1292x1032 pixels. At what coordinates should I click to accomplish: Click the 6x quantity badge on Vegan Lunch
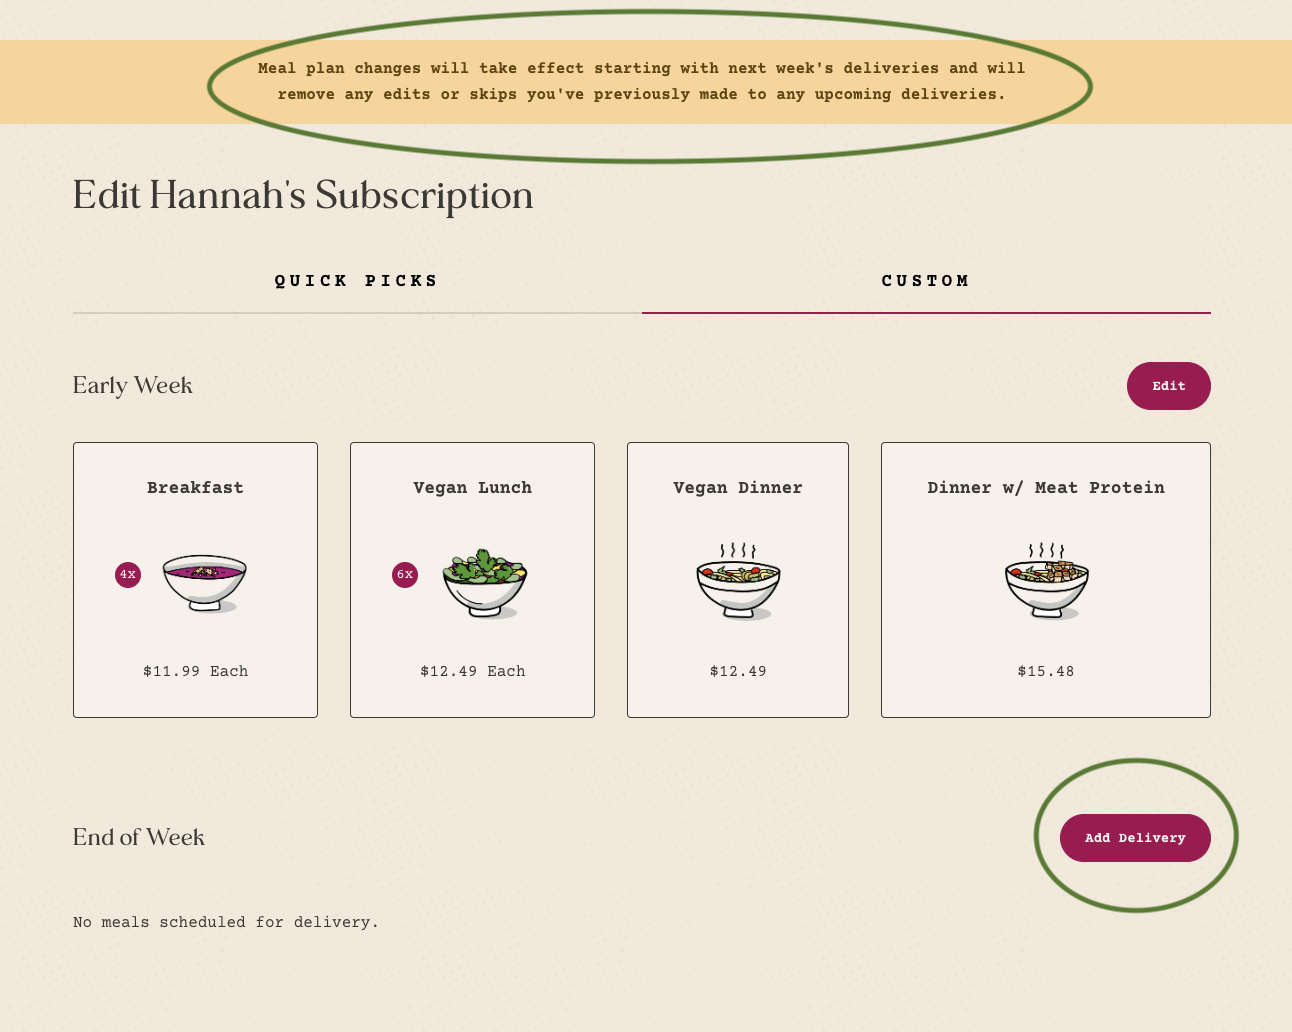[x=405, y=575]
